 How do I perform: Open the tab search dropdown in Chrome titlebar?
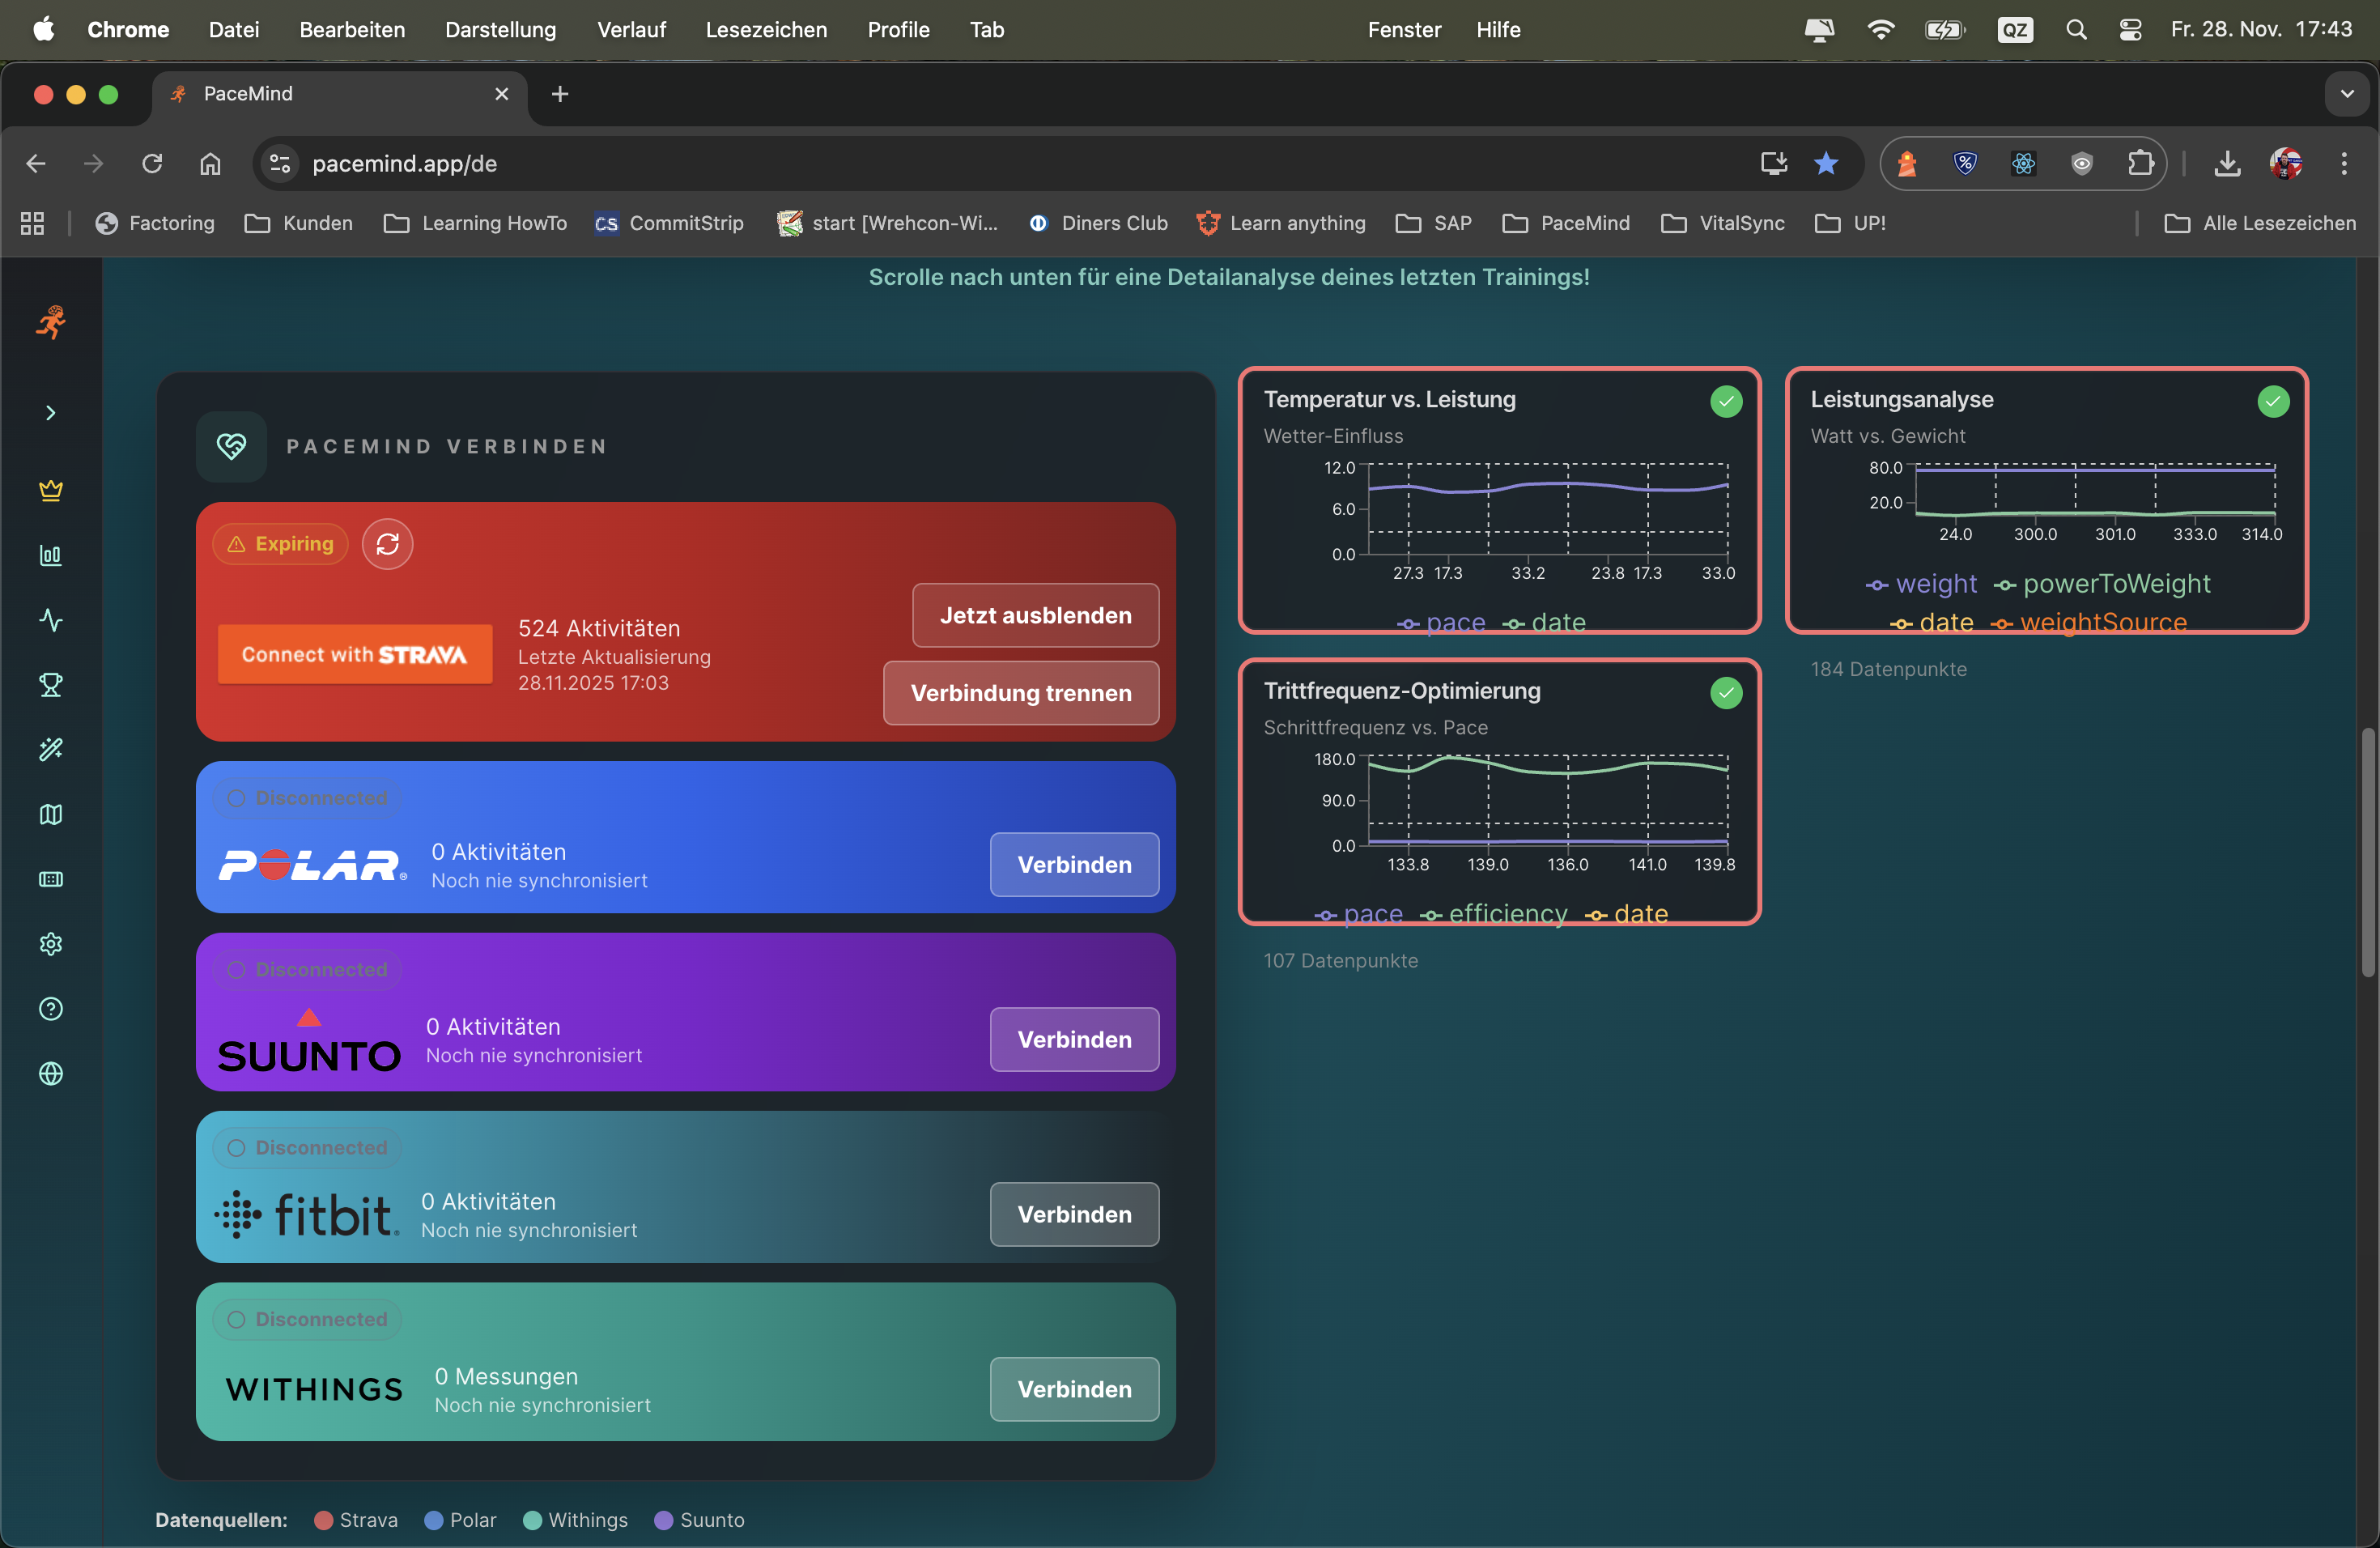click(2347, 94)
